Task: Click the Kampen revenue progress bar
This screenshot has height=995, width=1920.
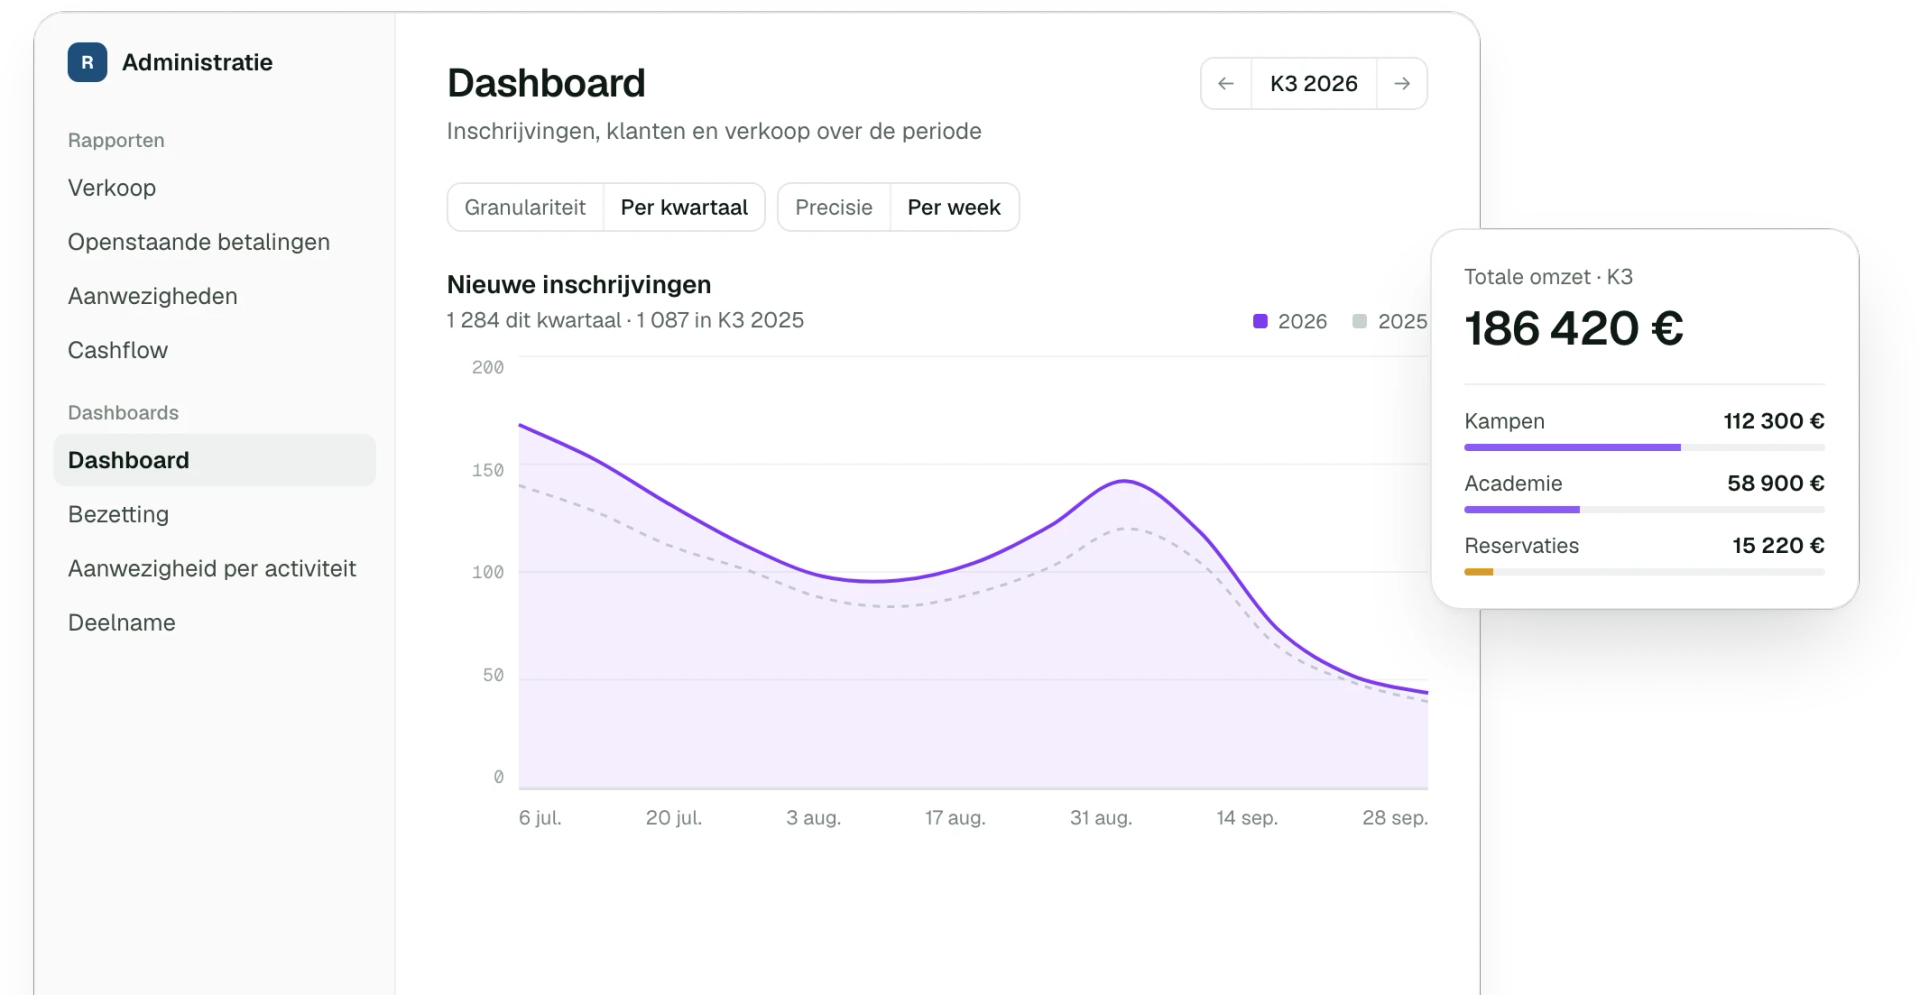Action: [1644, 447]
